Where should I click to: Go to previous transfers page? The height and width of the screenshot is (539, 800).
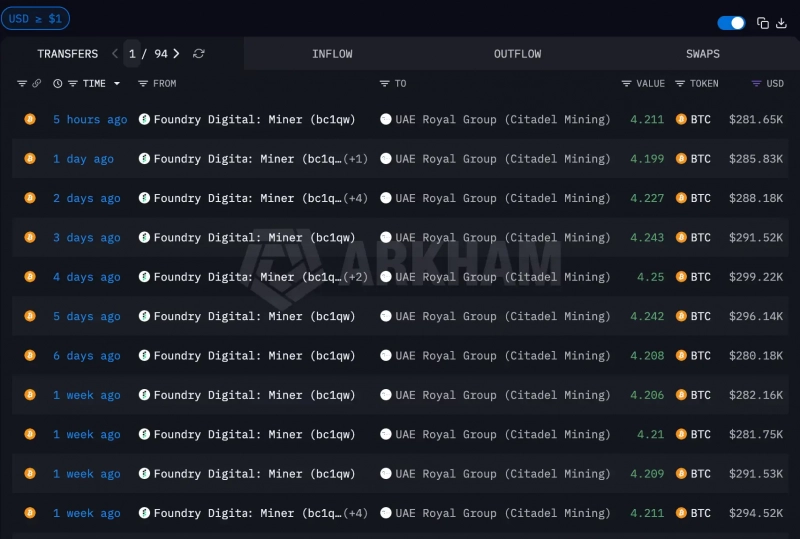(x=115, y=54)
